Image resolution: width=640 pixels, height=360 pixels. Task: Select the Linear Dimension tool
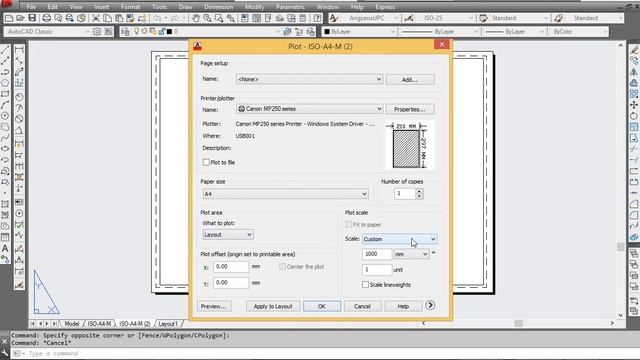[x=19, y=50]
